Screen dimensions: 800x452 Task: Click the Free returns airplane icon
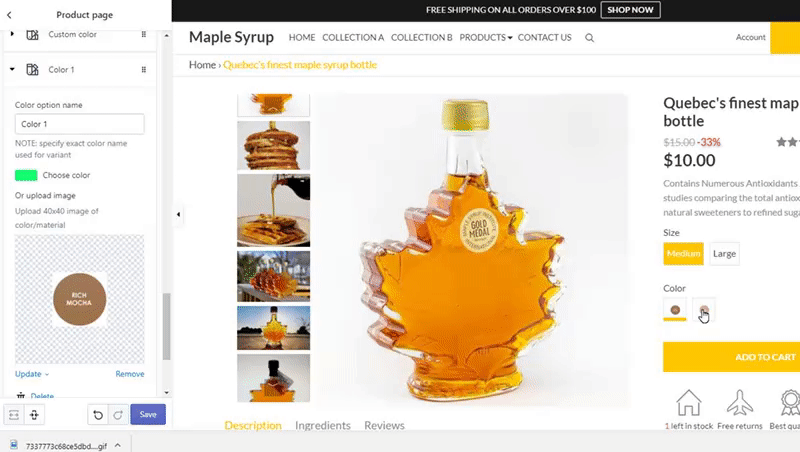point(740,403)
